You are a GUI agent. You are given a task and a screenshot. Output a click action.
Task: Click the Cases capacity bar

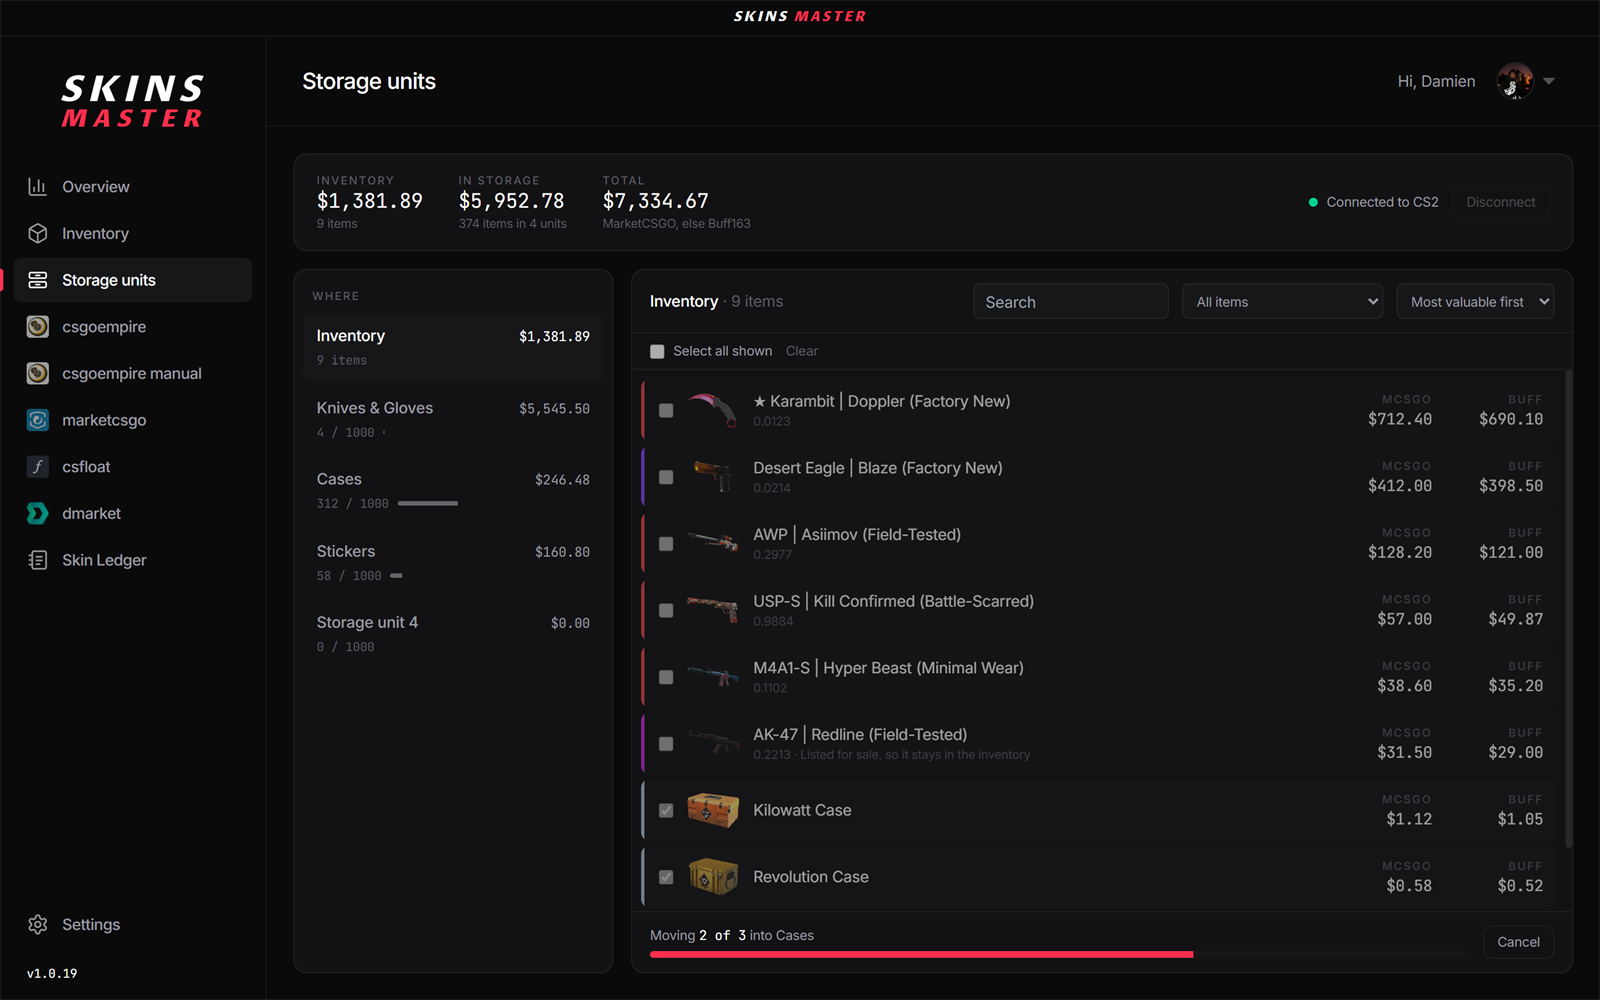click(428, 503)
